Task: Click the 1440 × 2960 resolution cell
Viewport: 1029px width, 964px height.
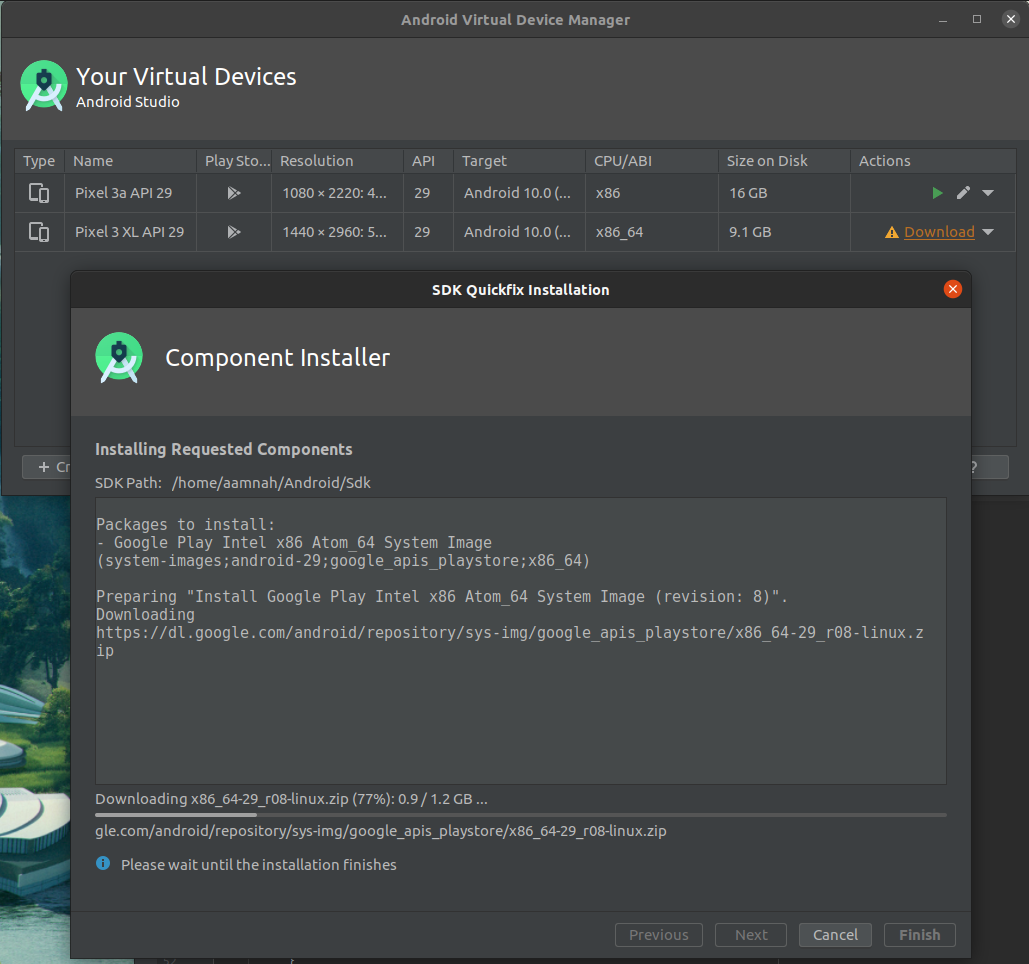Action: tap(337, 232)
